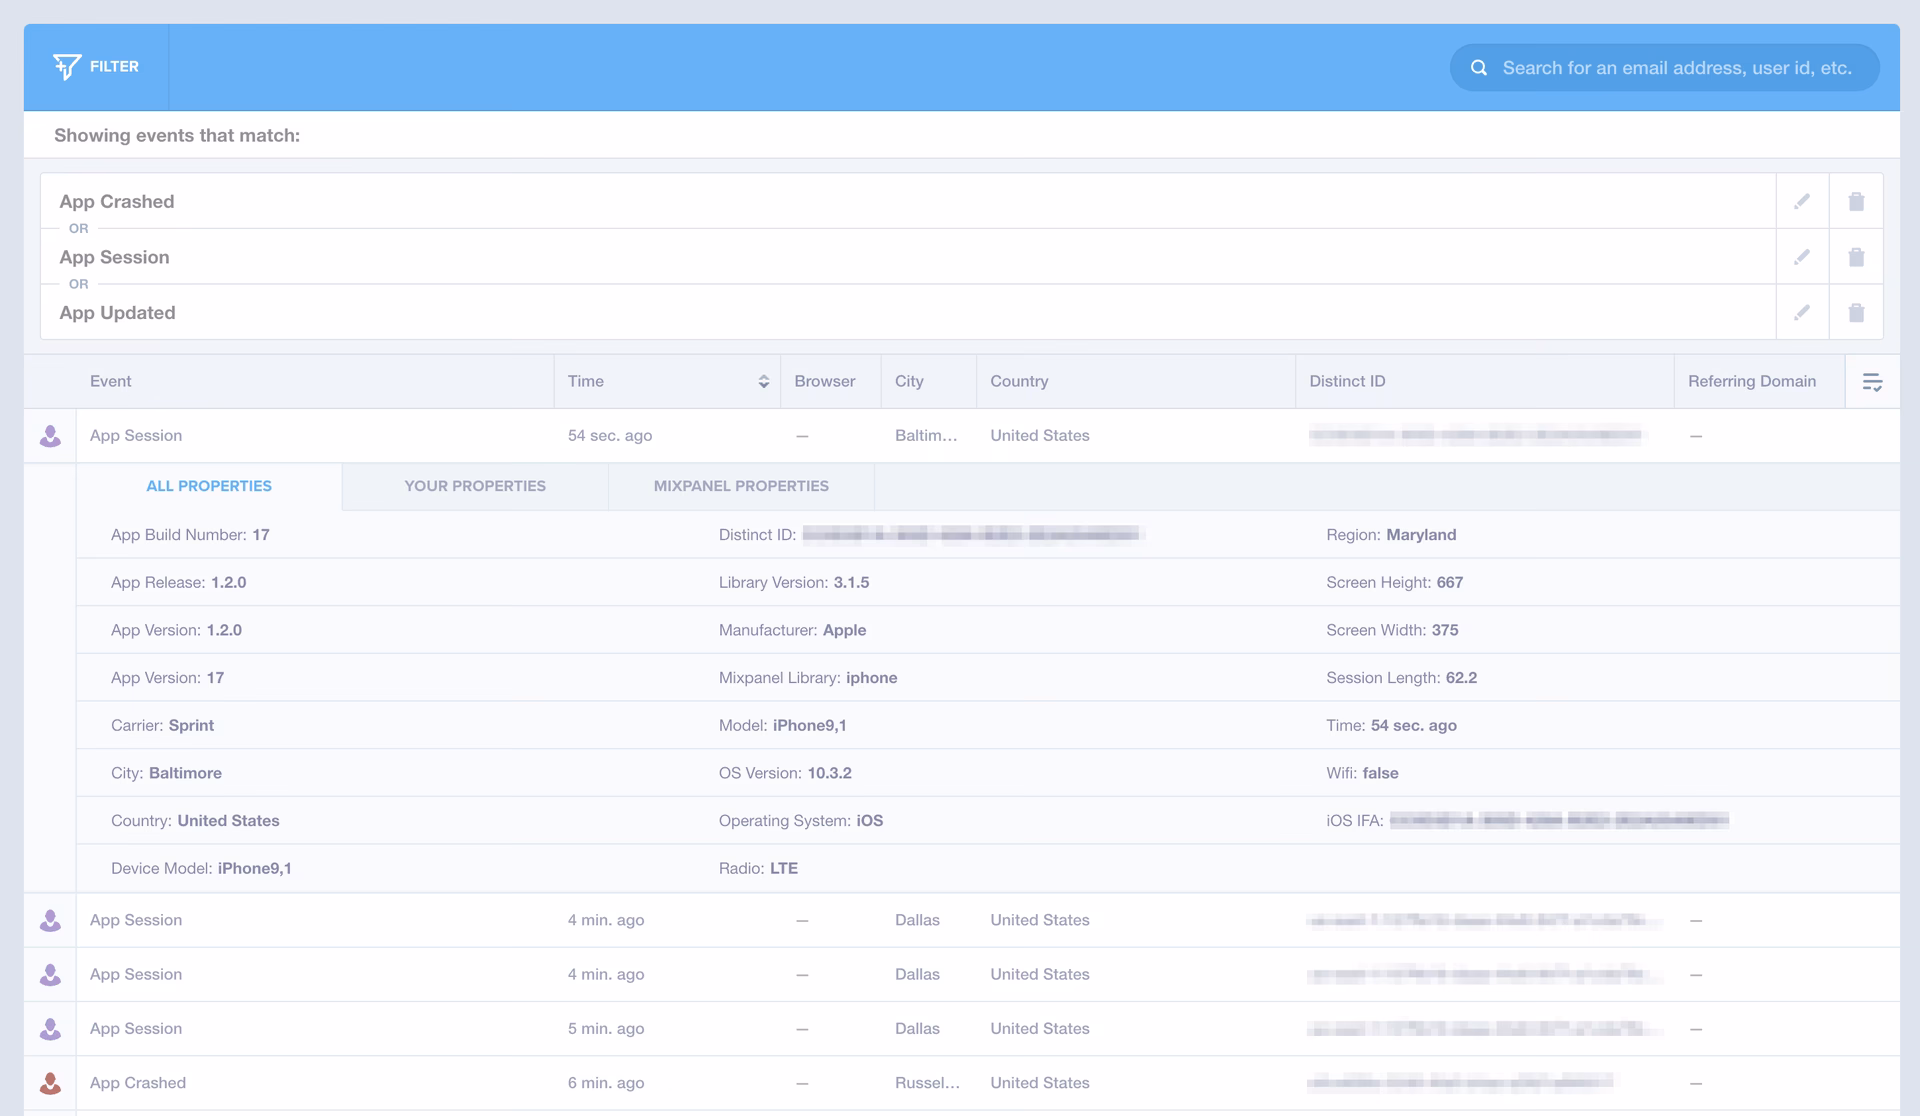This screenshot has height=1116, width=1920.
Task: Switch to the All Properties tab
Action: (x=209, y=486)
